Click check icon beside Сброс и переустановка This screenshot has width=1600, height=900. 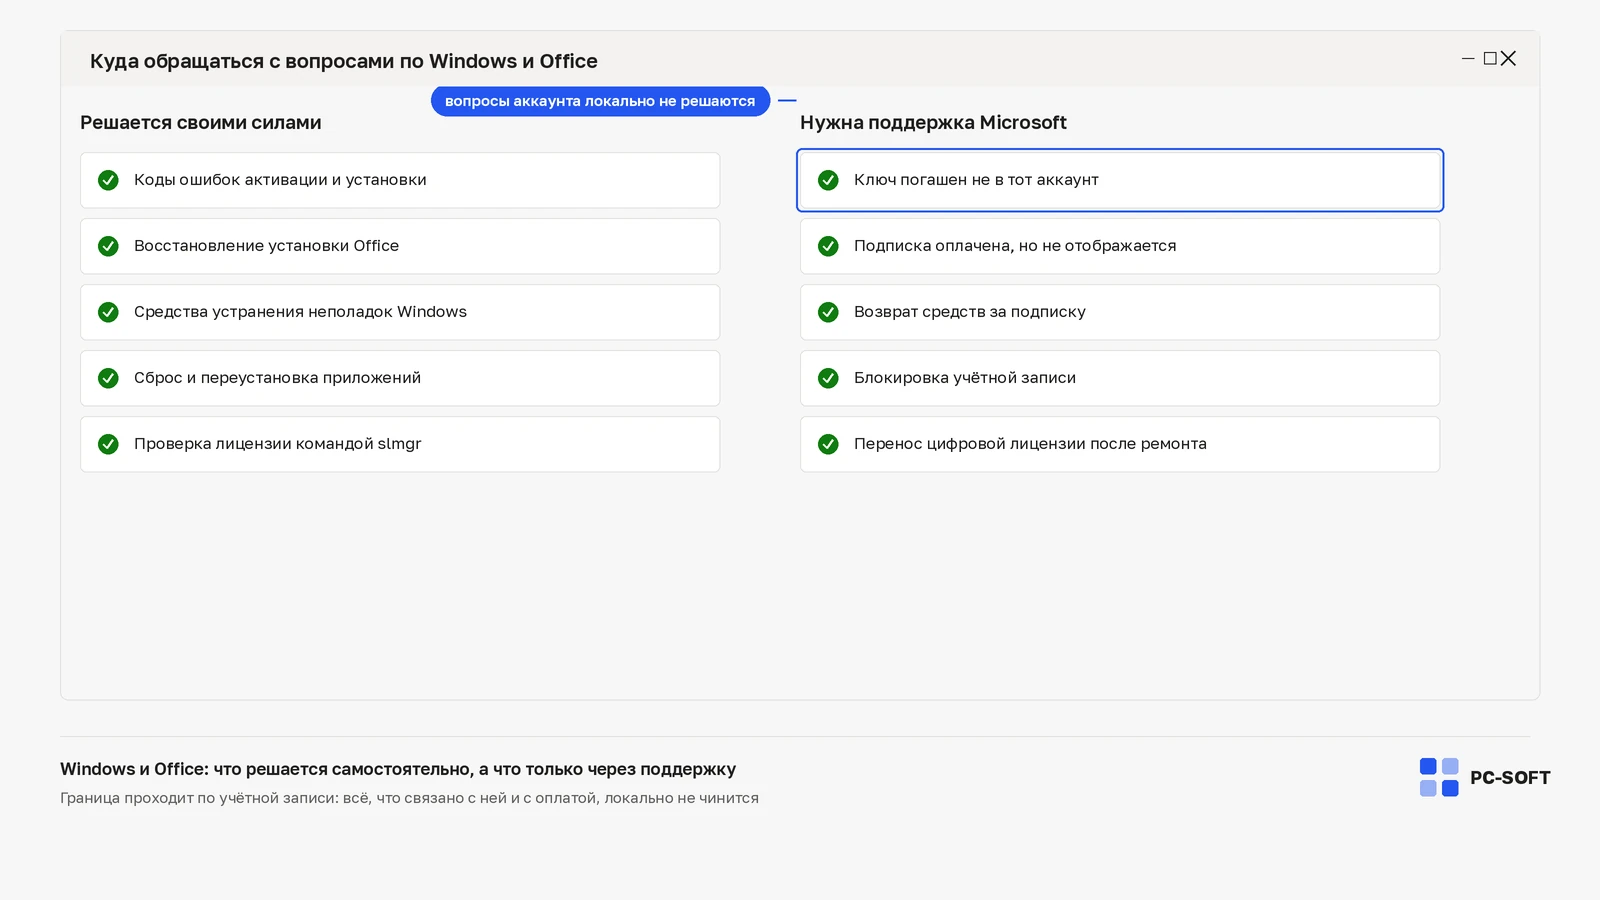[x=108, y=378]
